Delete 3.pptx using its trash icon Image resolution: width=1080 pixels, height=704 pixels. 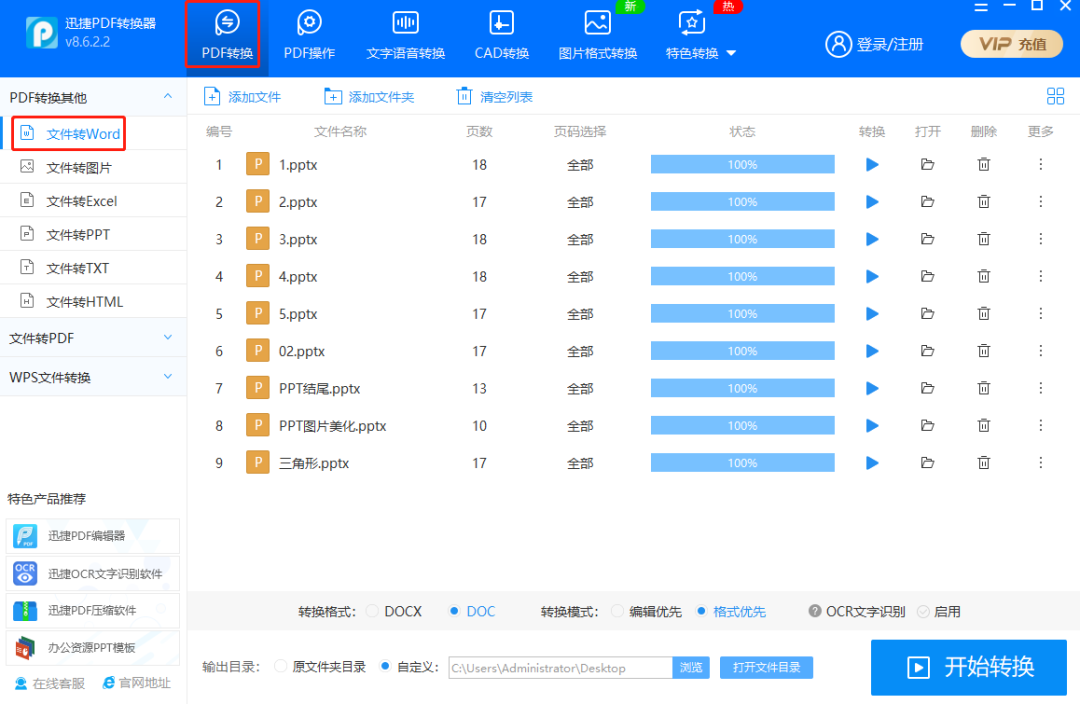(983, 238)
